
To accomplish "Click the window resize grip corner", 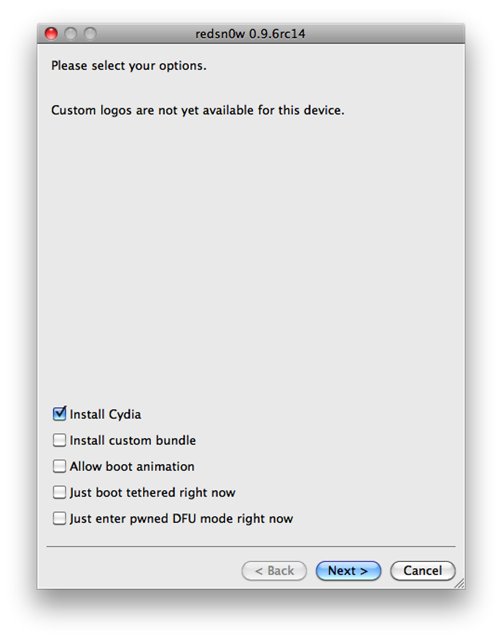I will coord(460,584).
